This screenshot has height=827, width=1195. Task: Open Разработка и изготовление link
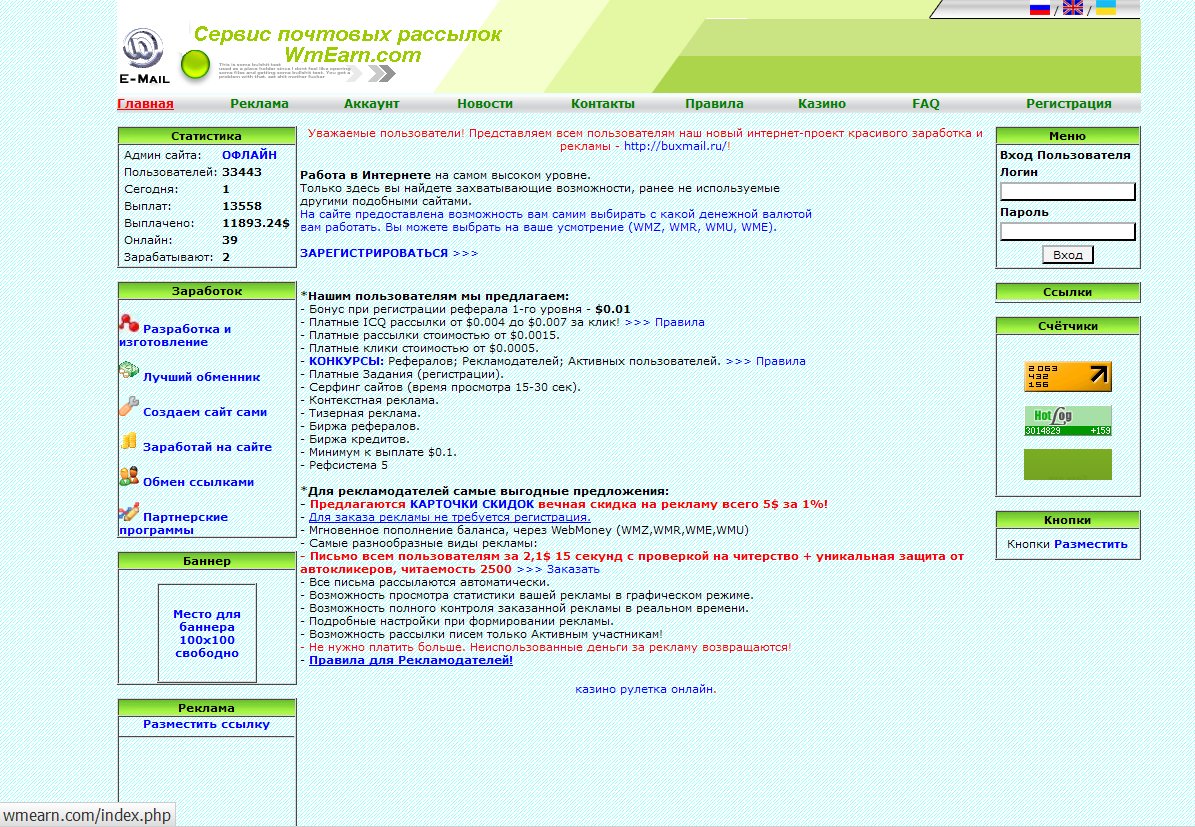coord(175,335)
